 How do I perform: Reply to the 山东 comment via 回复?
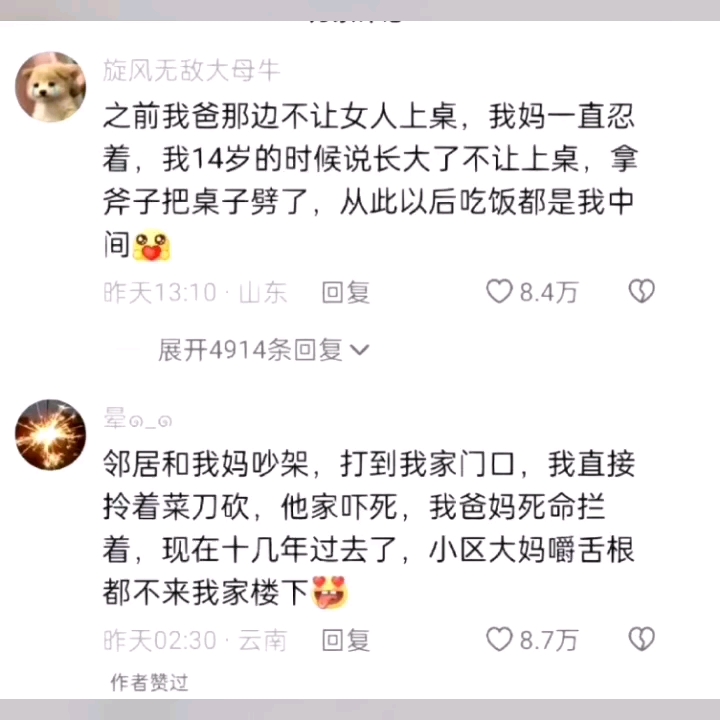346,292
